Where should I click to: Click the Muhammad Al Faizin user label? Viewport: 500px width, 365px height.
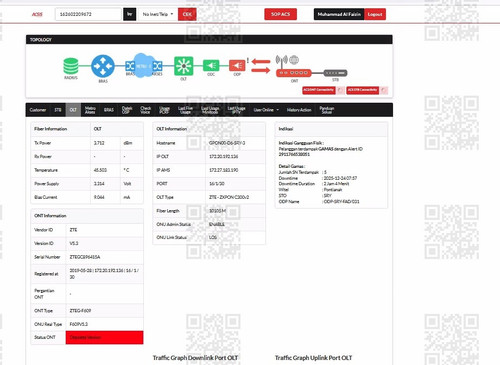[339, 14]
